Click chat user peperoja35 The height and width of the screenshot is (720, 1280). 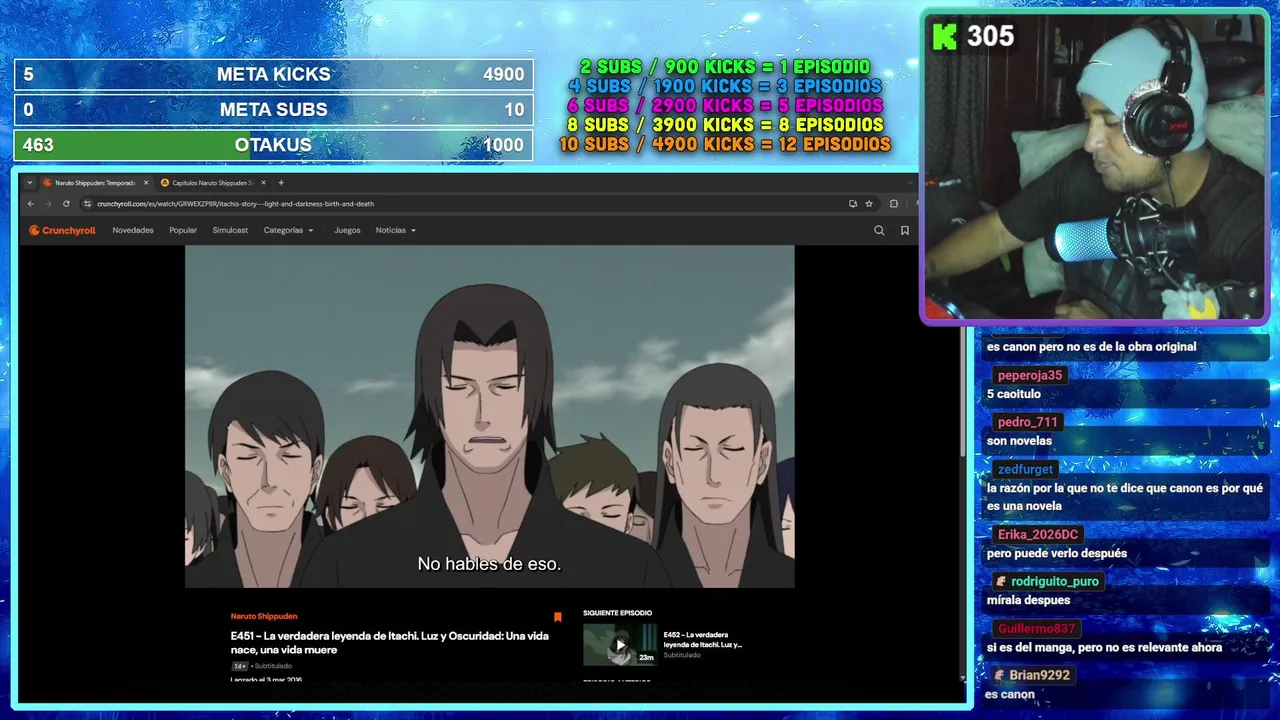click(x=1029, y=375)
